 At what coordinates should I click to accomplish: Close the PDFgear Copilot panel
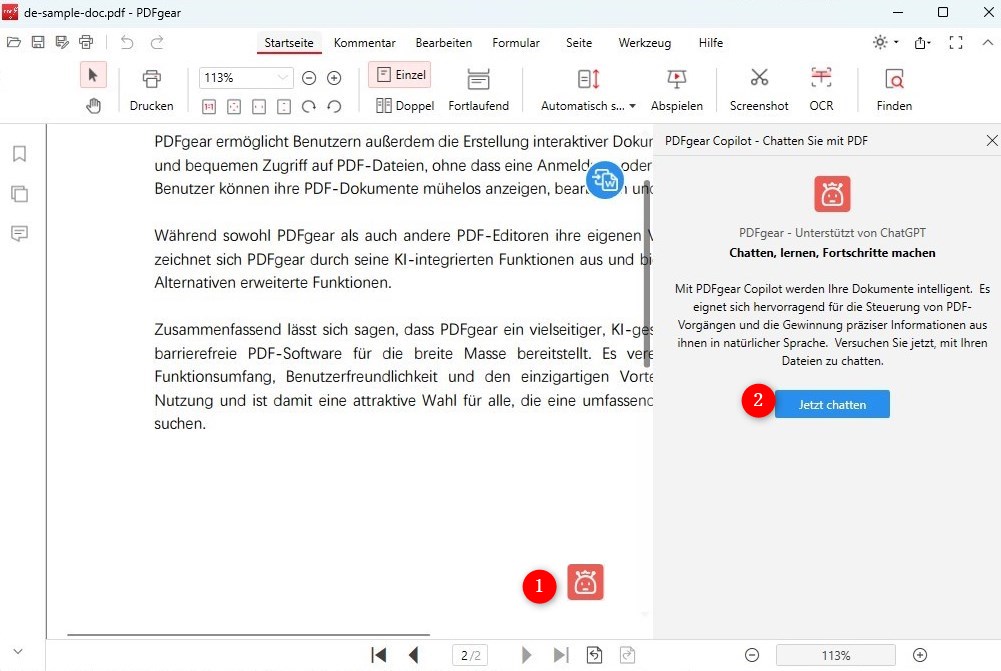991,140
